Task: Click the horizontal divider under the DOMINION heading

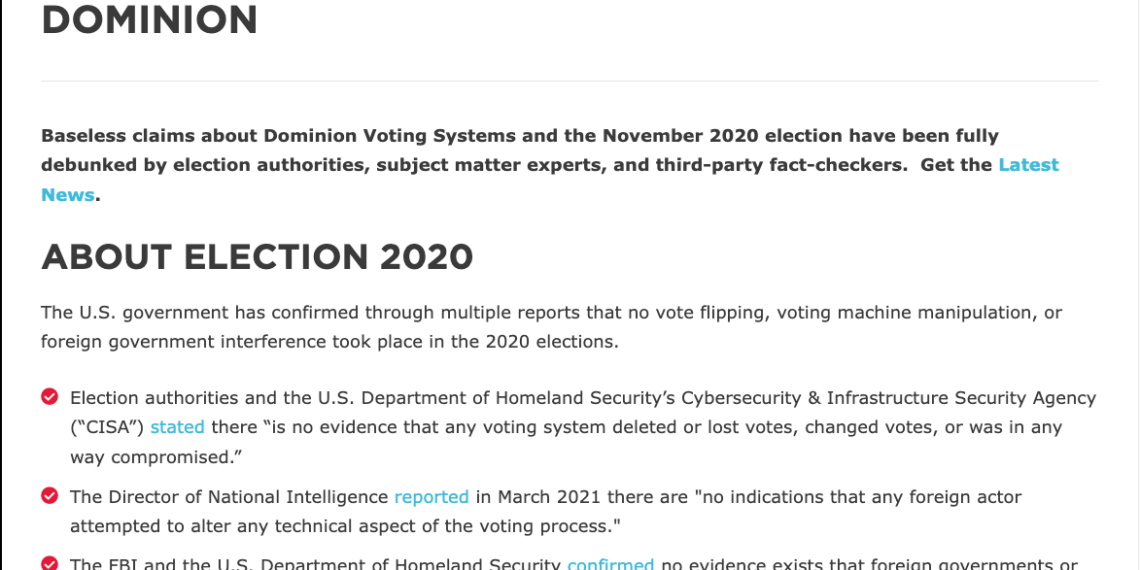Action: tap(570, 81)
